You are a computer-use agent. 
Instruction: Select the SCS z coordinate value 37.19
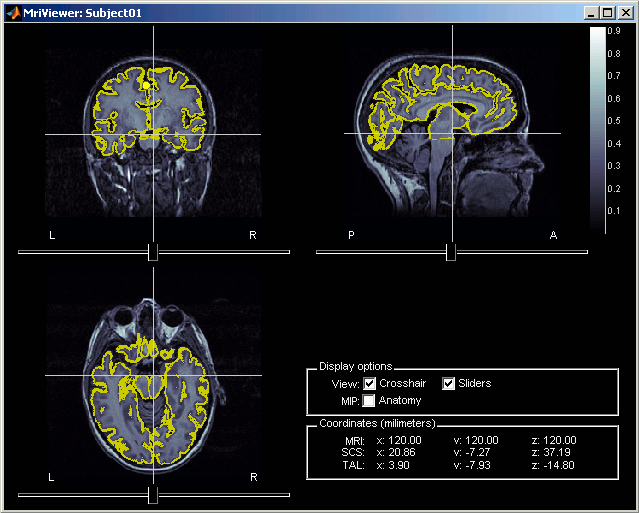point(559,452)
